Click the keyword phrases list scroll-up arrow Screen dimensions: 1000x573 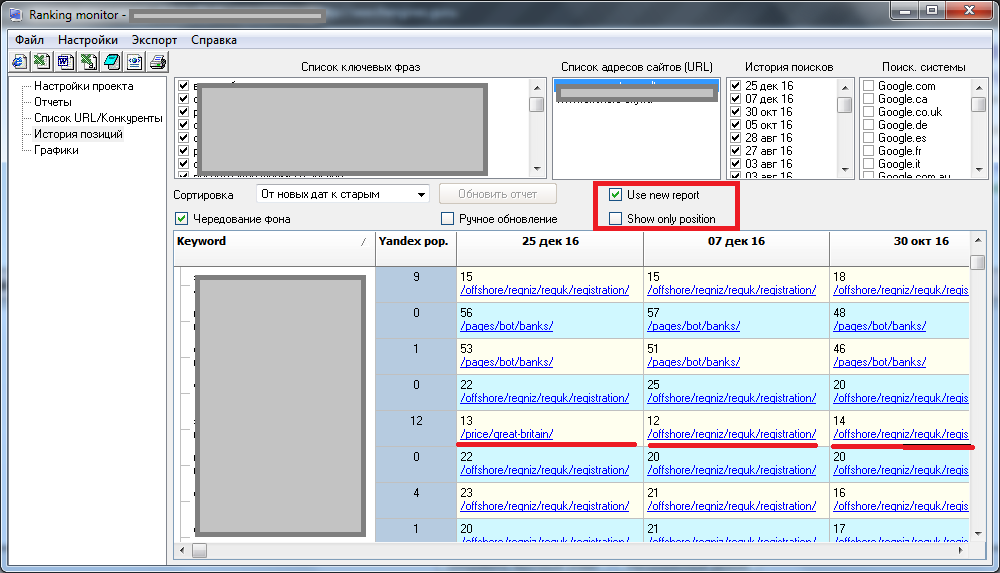tap(537, 87)
